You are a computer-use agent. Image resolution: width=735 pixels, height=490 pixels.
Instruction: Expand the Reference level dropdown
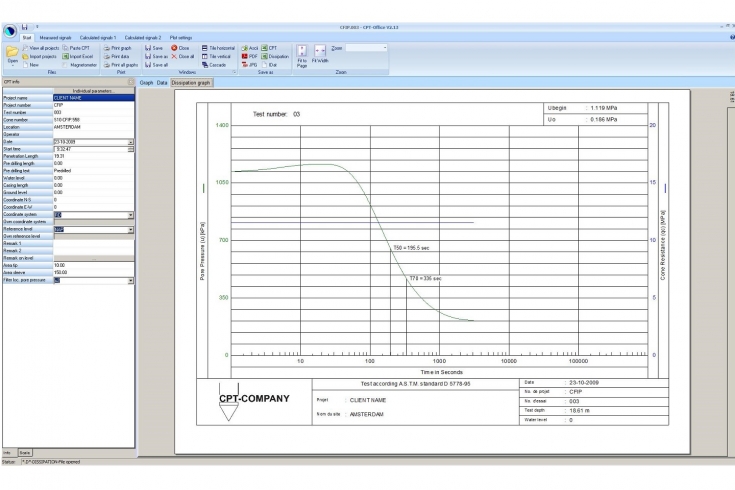[x=130, y=229]
